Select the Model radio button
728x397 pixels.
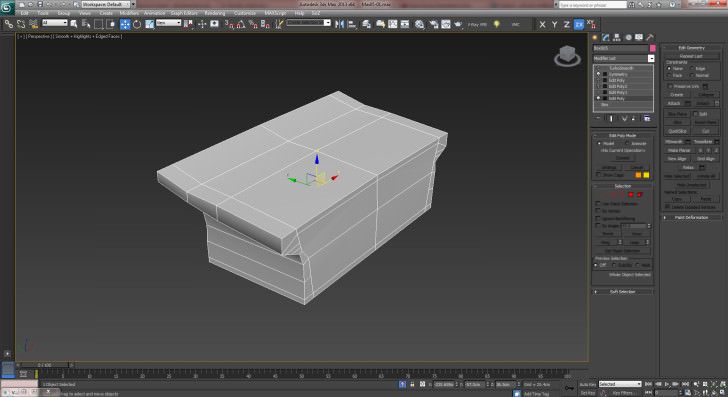click(600, 143)
